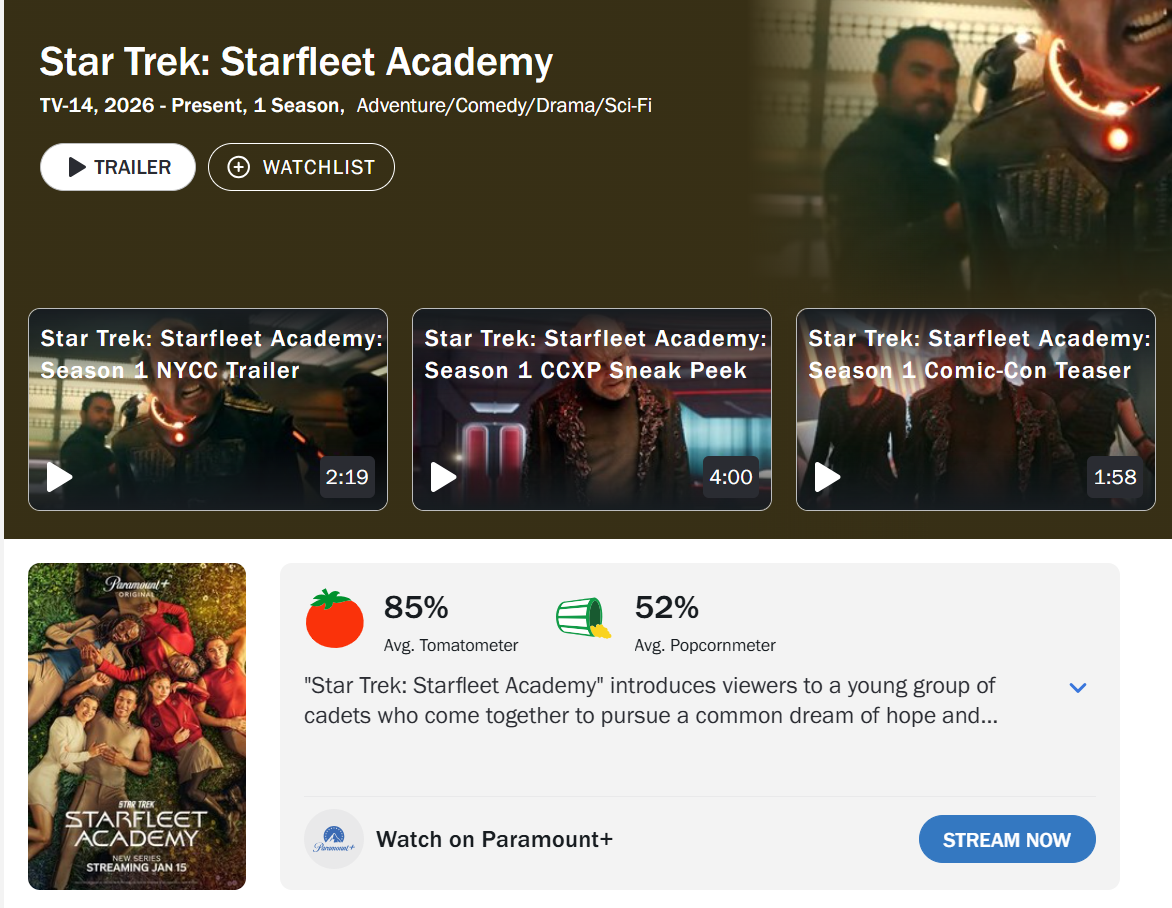Play the Comic-Con Teaser video
Image resolution: width=1172 pixels, height=908 pixels.
click(x=828, y=477)
